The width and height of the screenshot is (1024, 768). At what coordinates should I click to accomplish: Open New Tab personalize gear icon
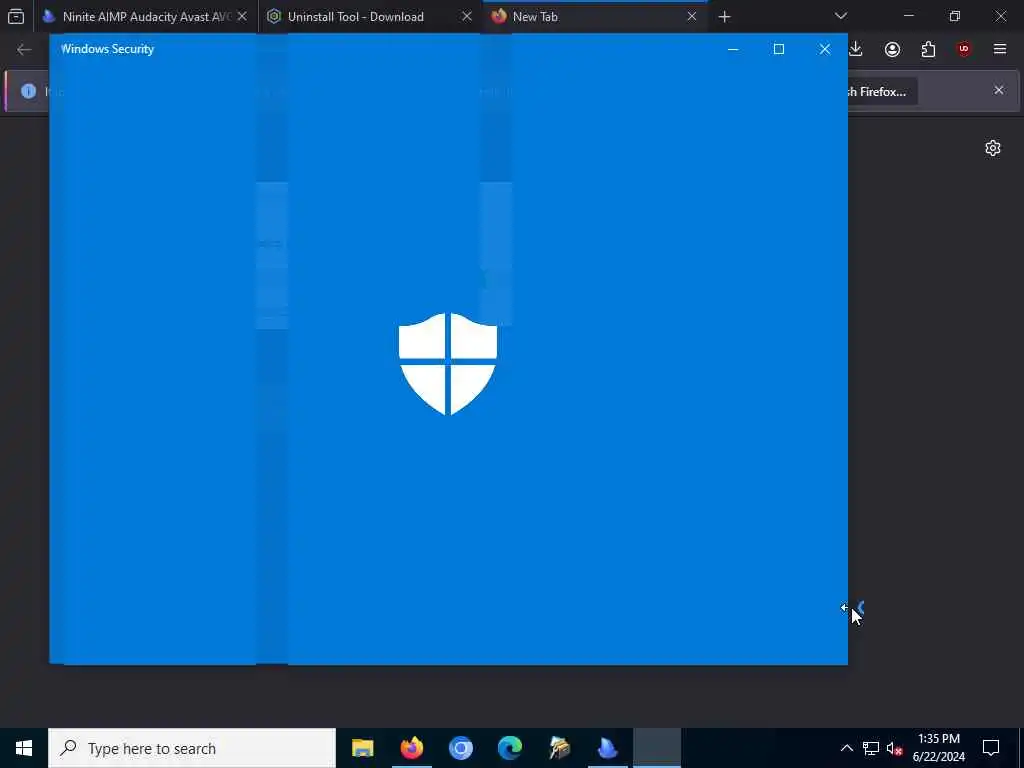993,148
